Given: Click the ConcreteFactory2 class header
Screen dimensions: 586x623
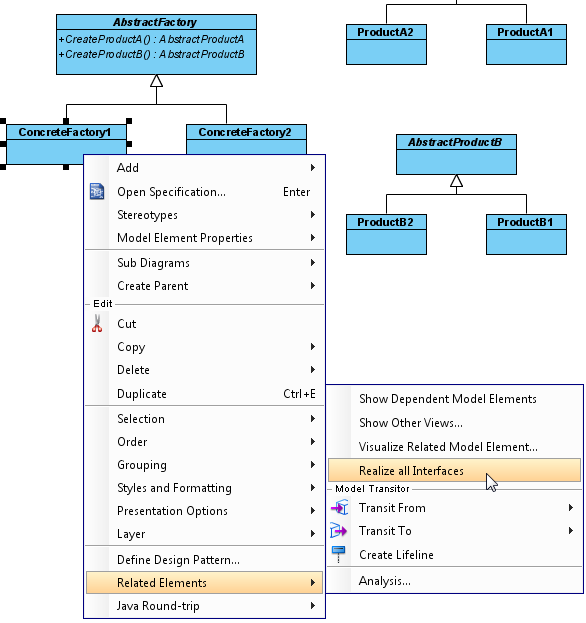Looking at the screenshot, I should (x=246, y=132).
